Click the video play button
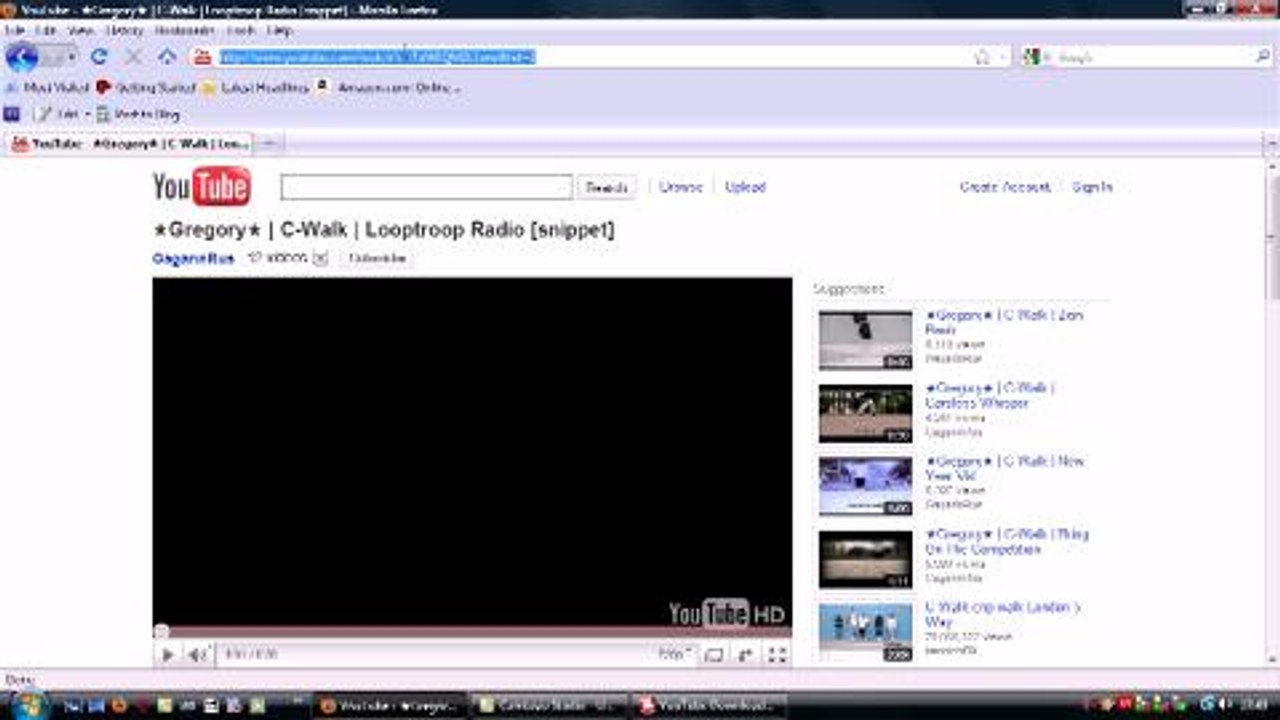The image size is (1280, 720). 167,655
